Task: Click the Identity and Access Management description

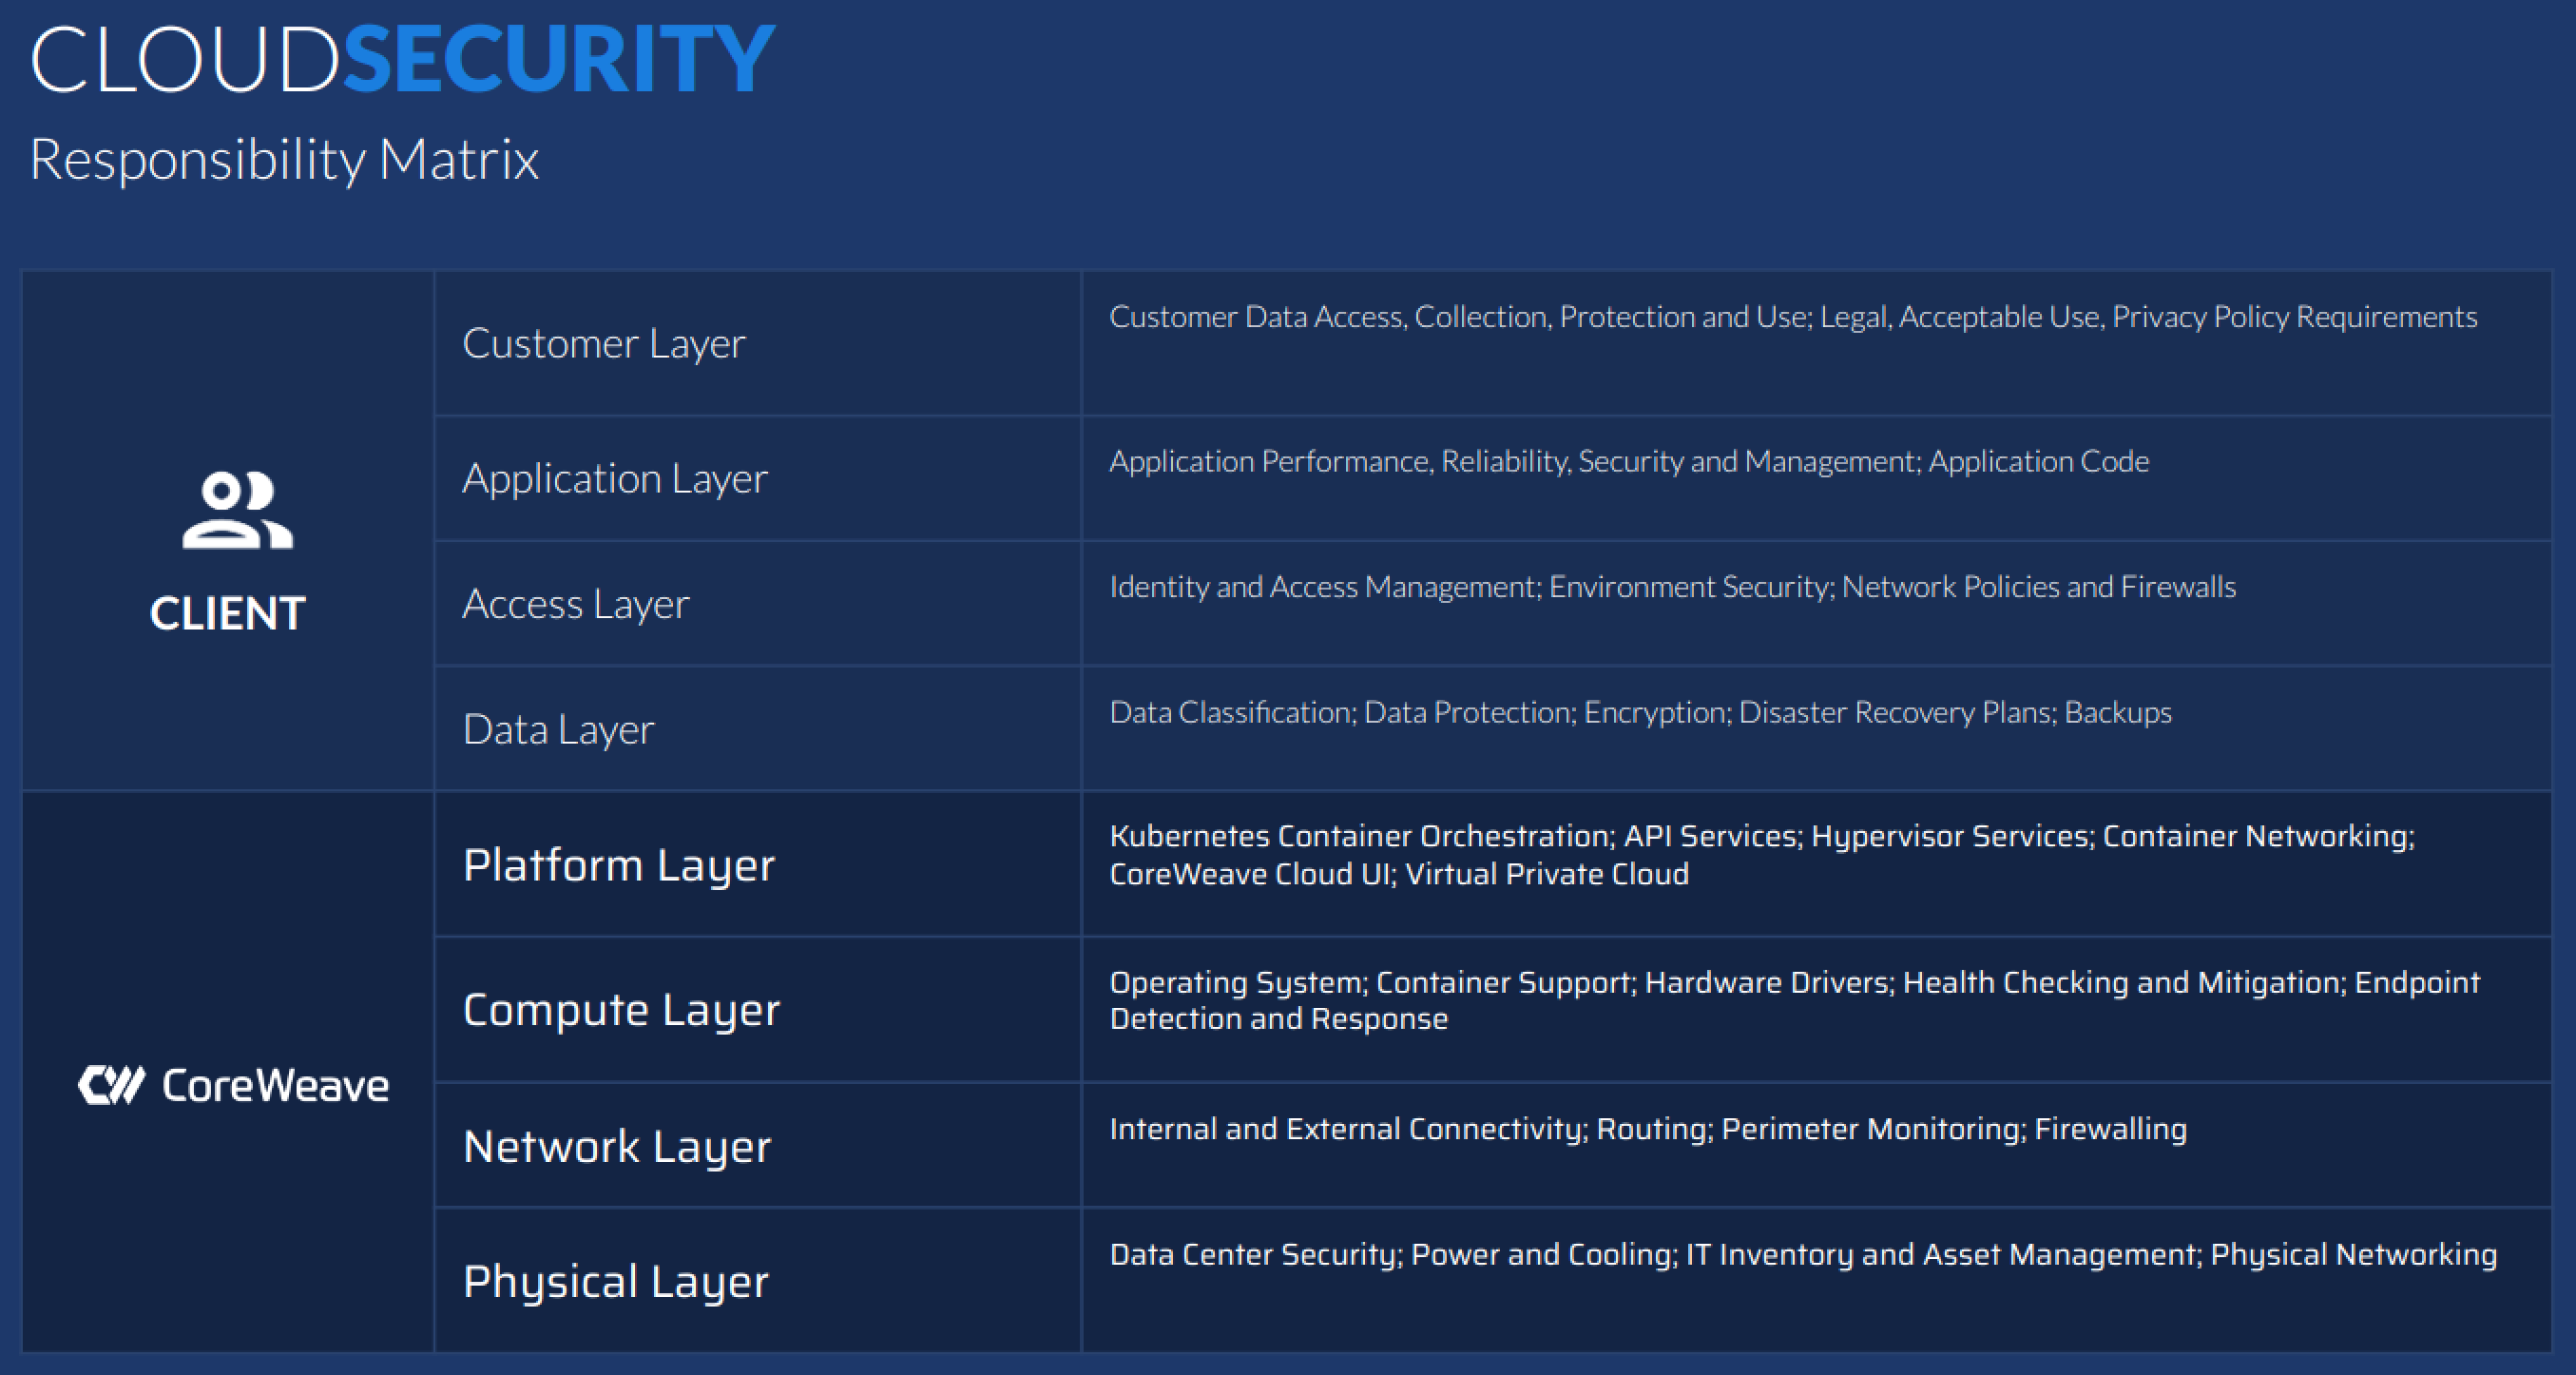Action: click(1672, 587)
